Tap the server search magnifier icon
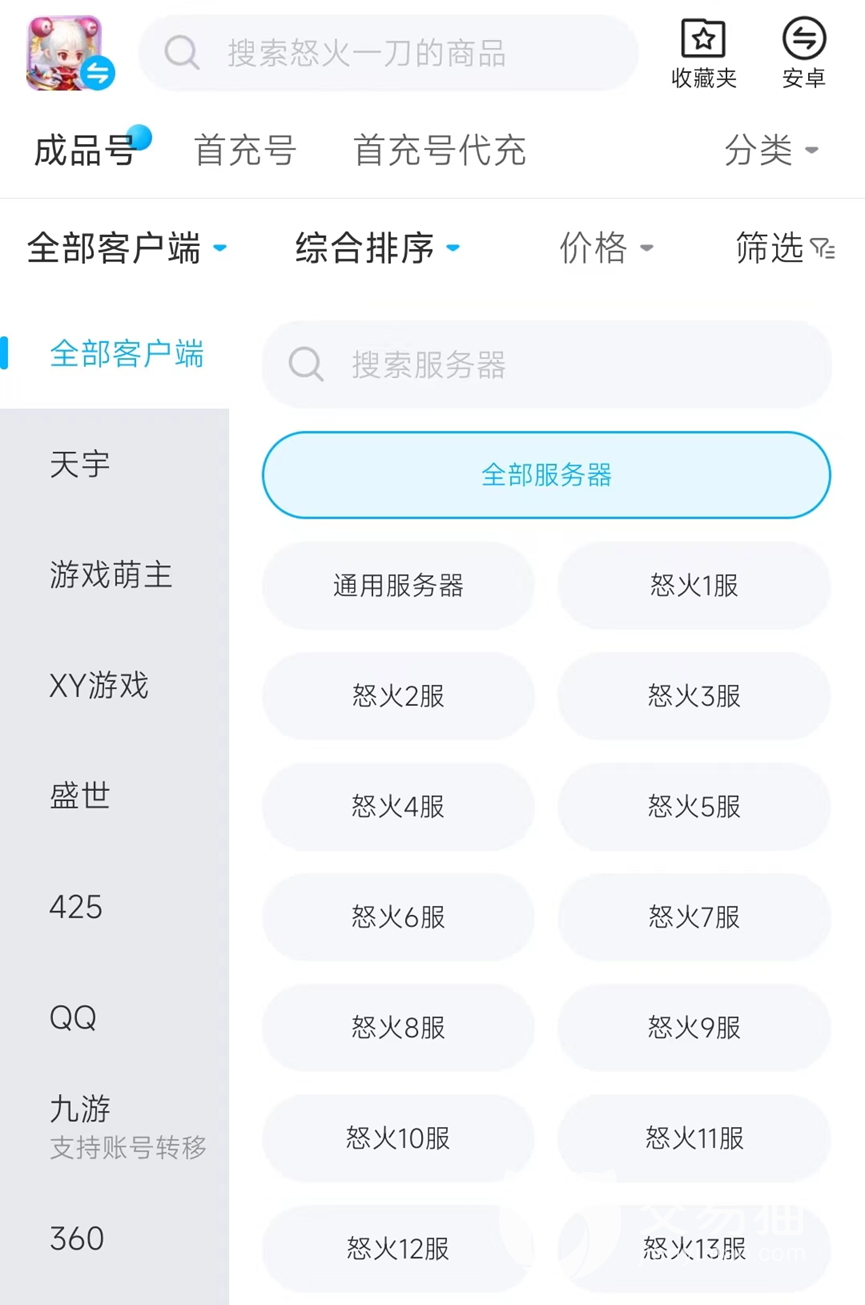 coord(306,365)
